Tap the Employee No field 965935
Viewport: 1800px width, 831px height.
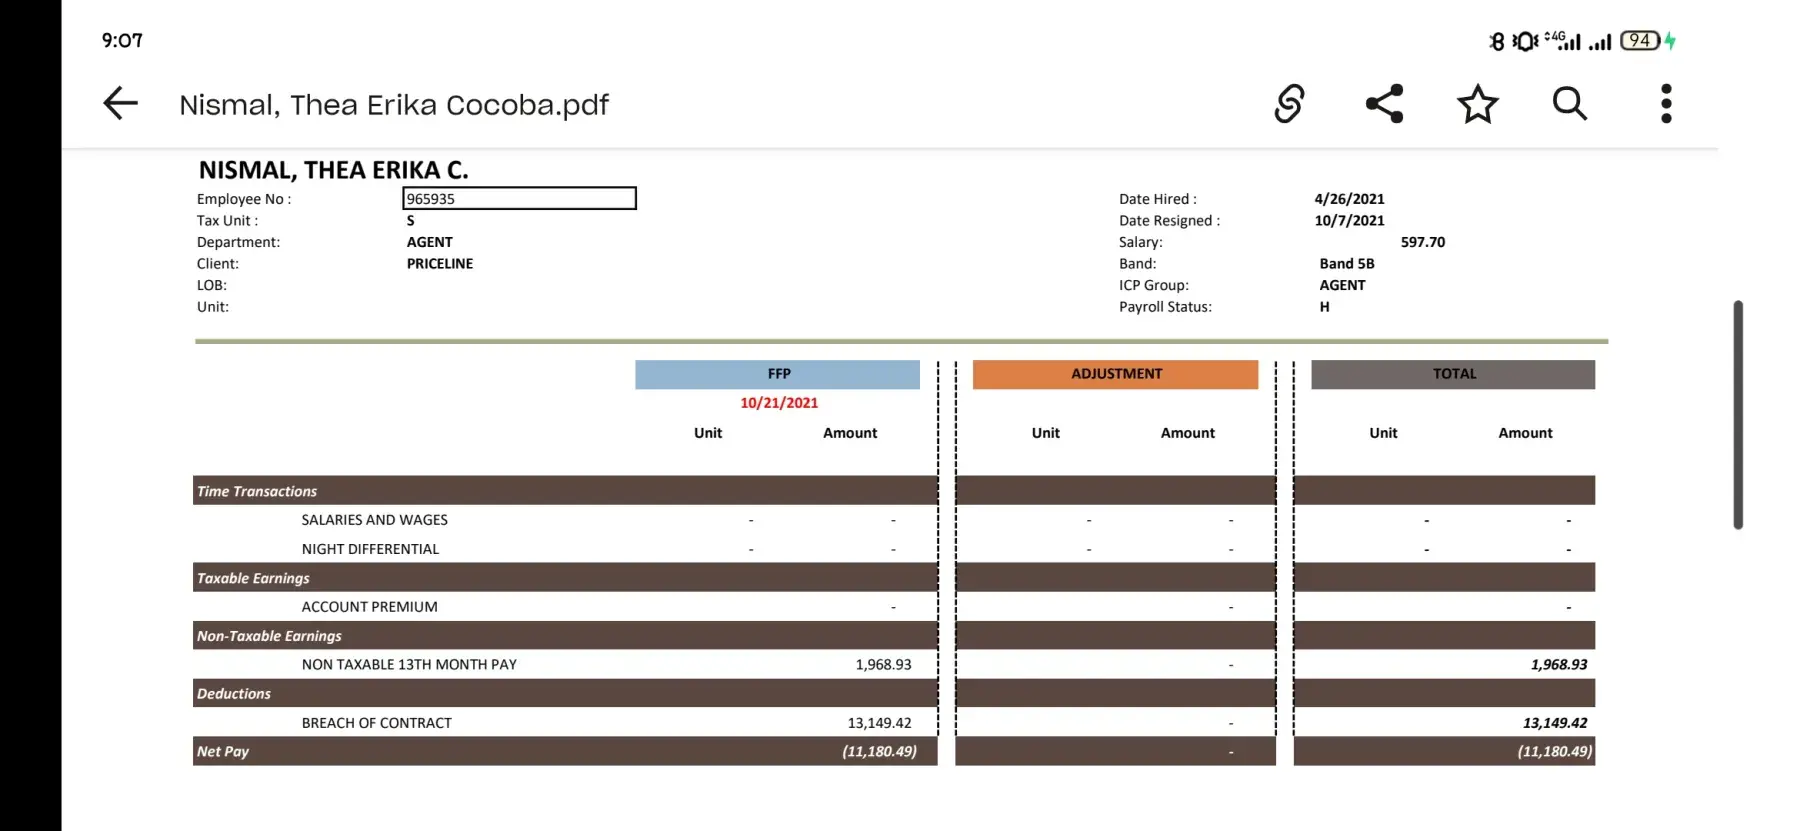tap(519, 199)
